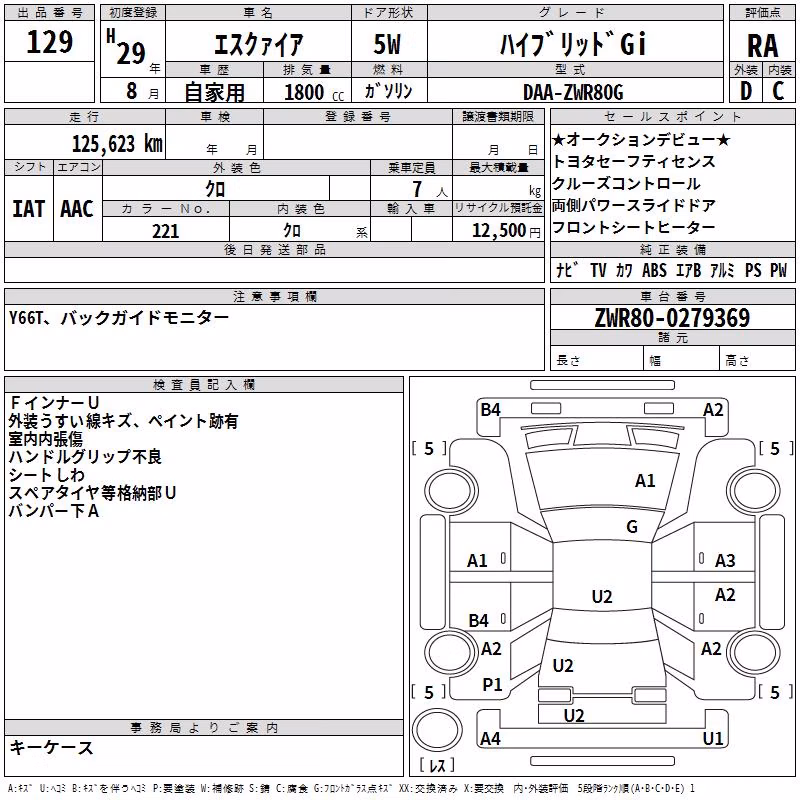Select A4 rear bumper mark

(490, 738)
